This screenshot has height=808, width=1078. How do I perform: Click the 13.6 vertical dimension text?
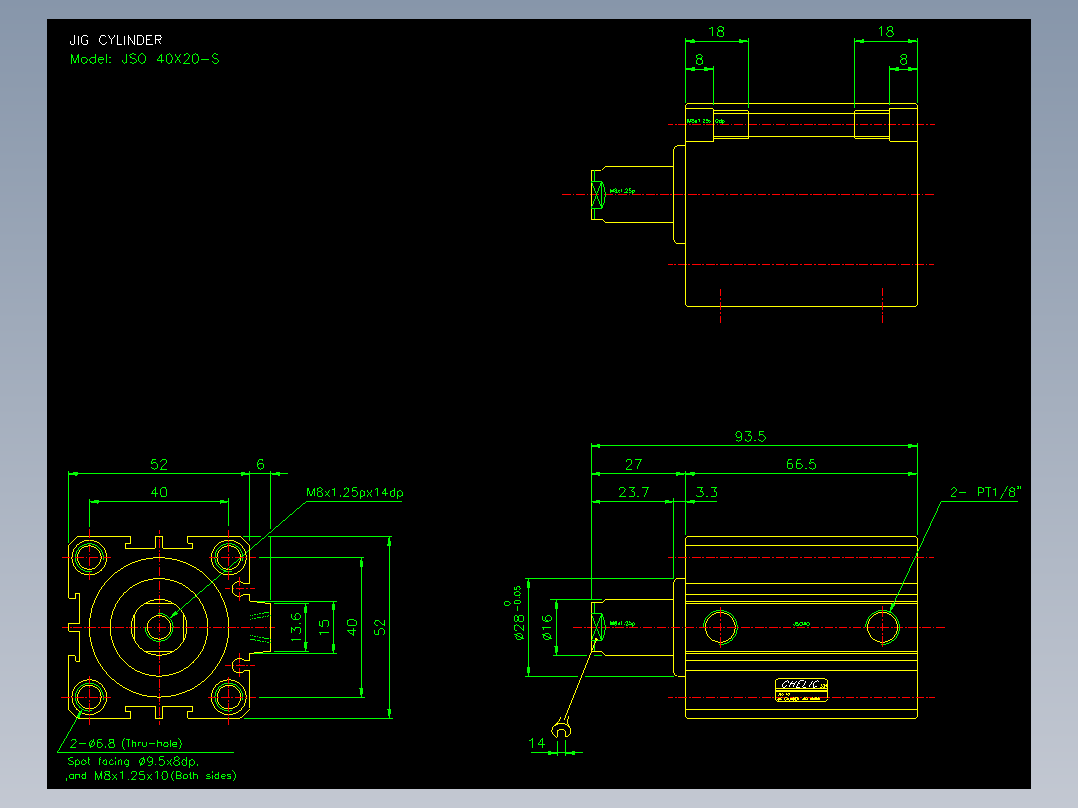pyautogui.click(x=296, y=627)
